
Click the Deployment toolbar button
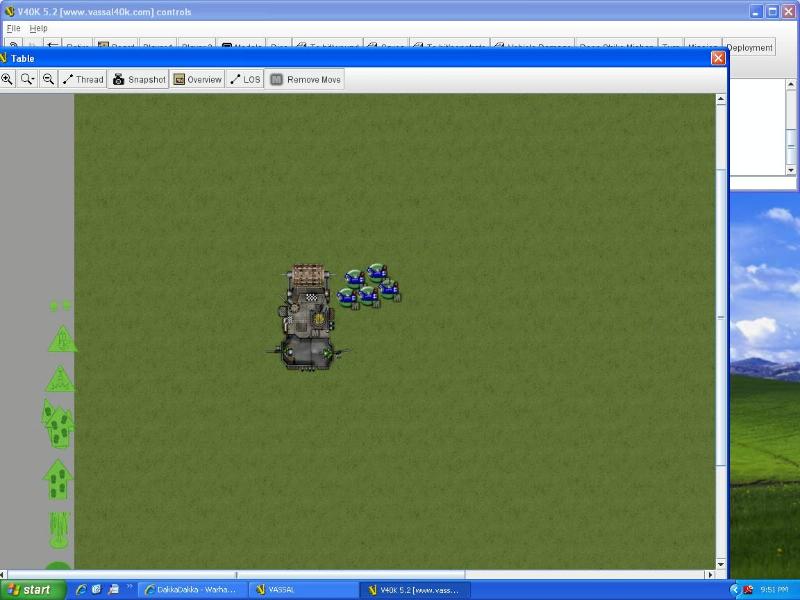(x=749, y=47)
